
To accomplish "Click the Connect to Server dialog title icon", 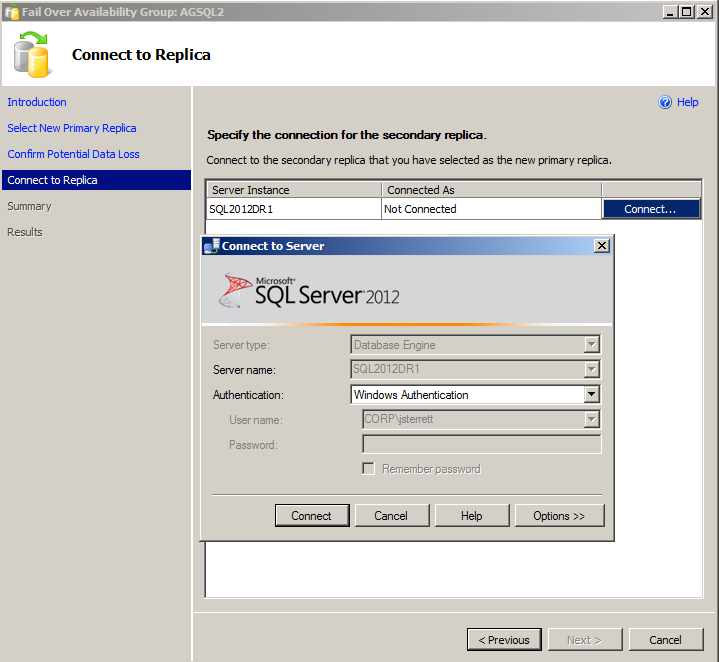I will [211, 246].
